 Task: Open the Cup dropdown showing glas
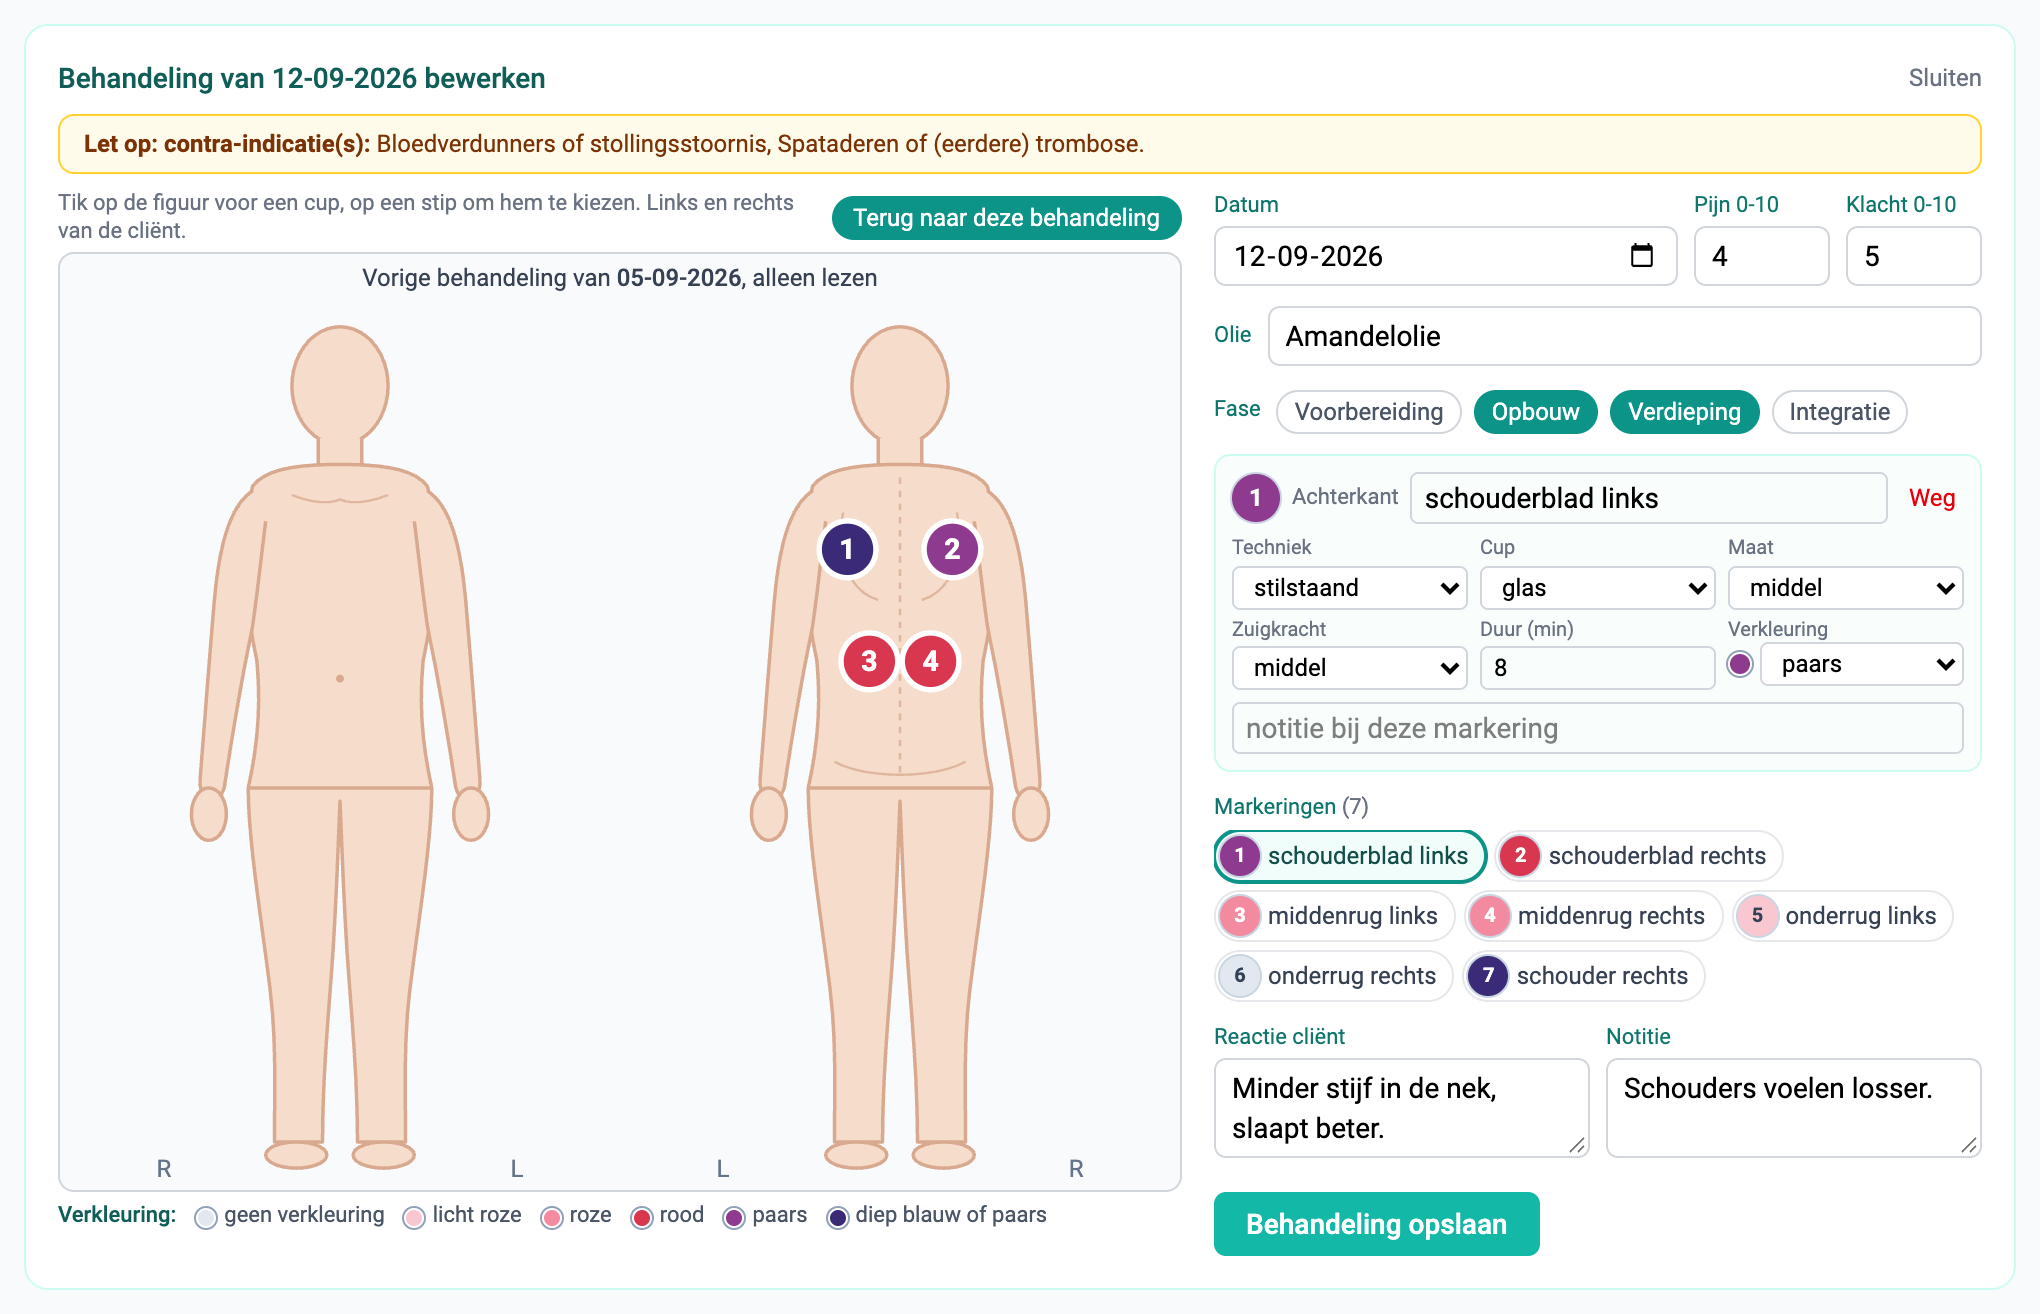click(1597, 588)
